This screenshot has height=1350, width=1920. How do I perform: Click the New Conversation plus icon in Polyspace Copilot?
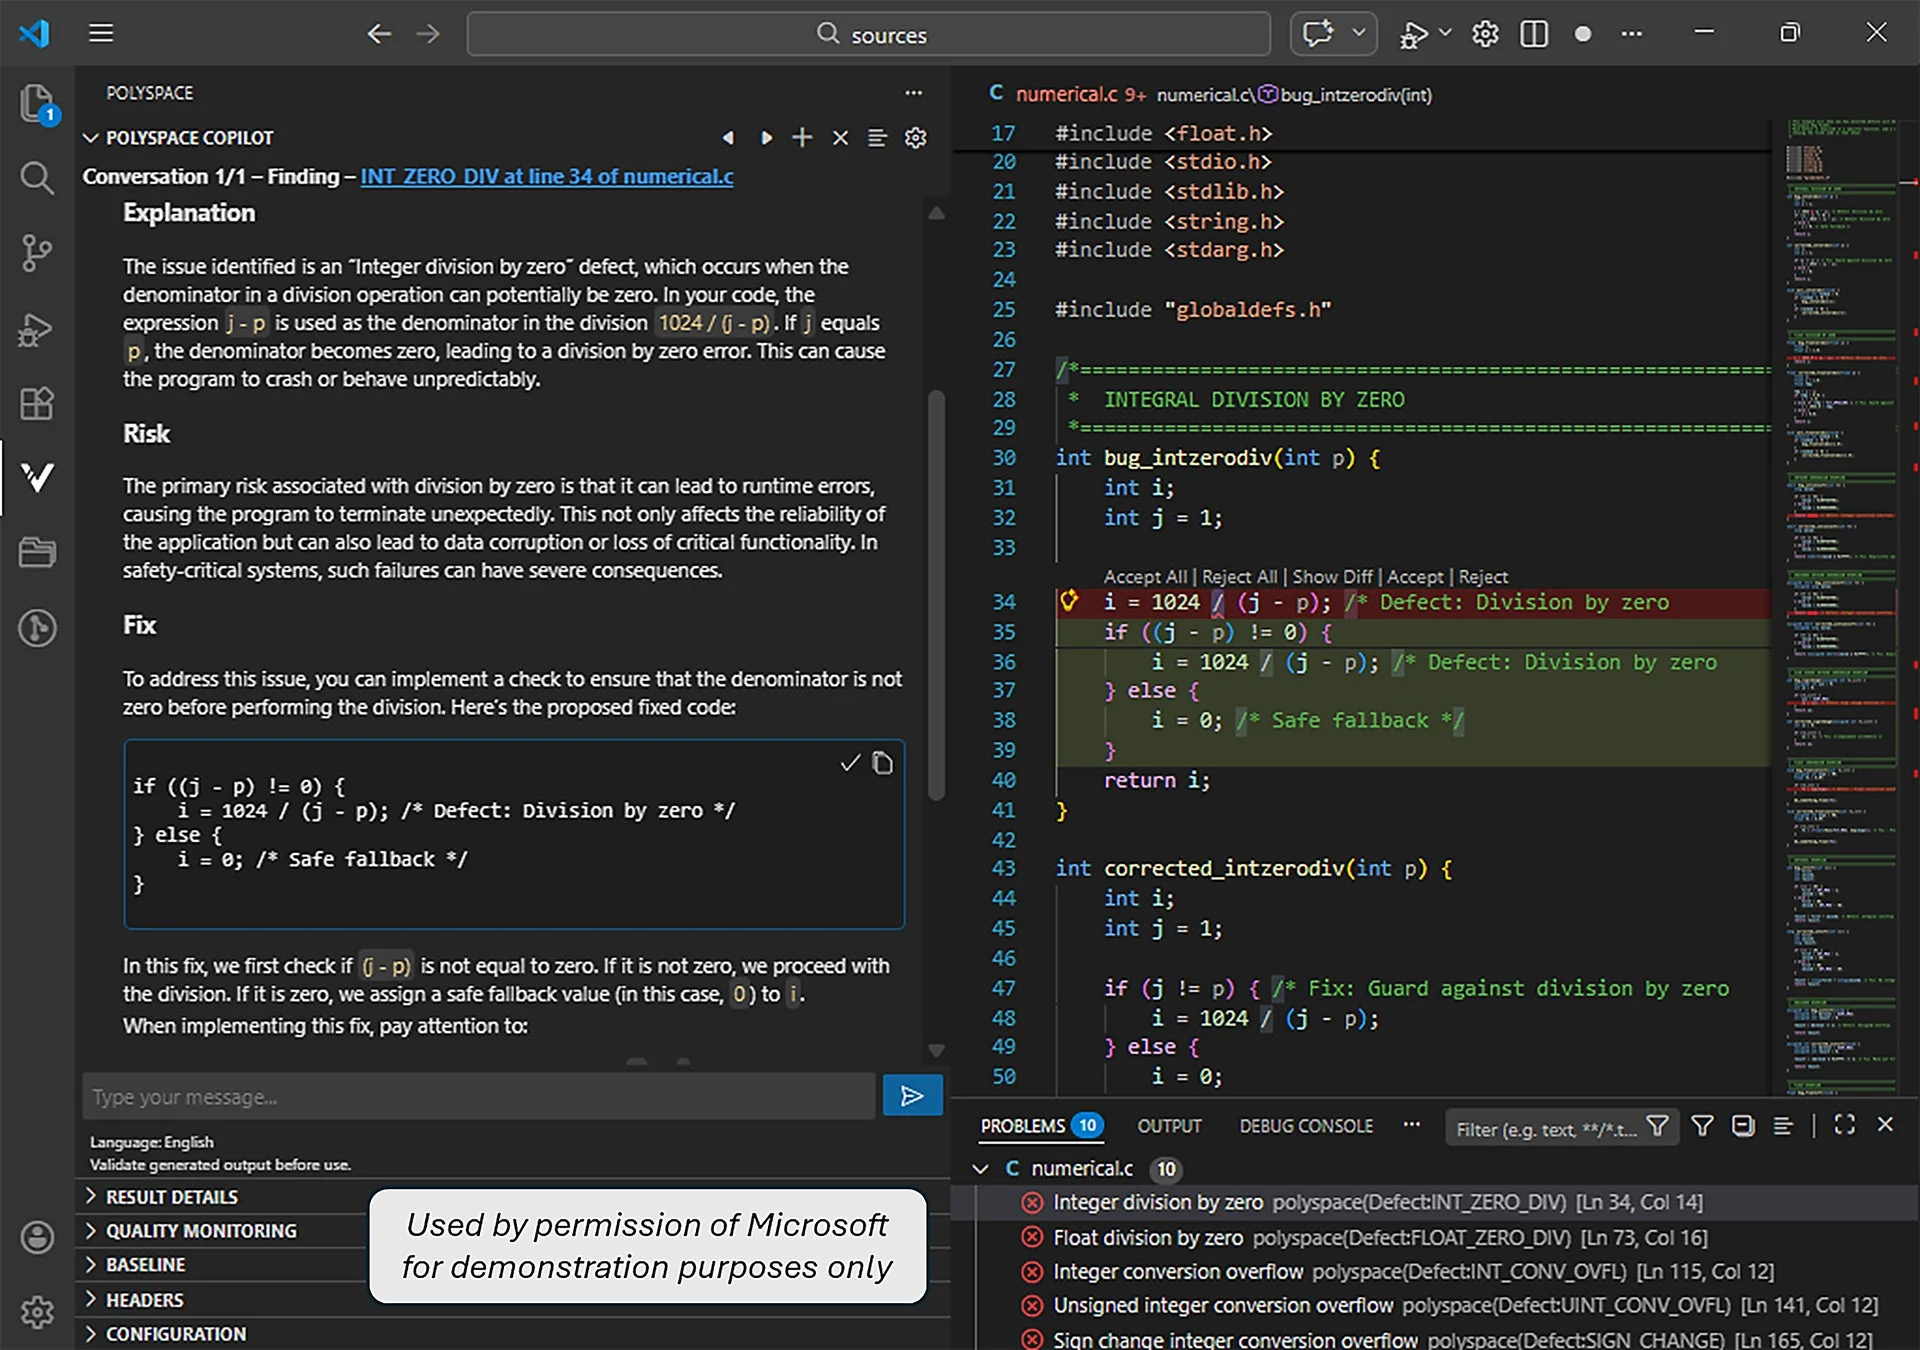pos(801,138)
